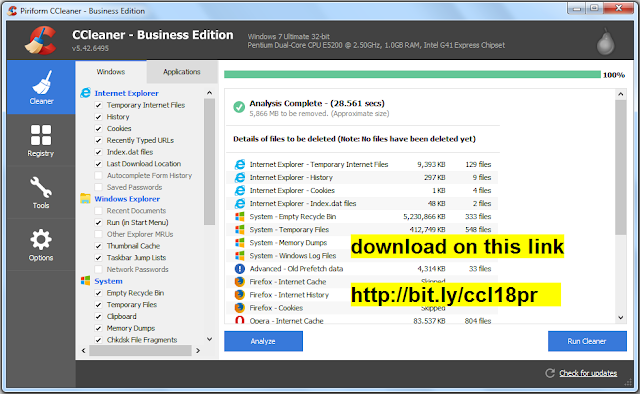Click the Analyze button
The height and width of the screenshot is (394, 640).
tap(263, 341)
